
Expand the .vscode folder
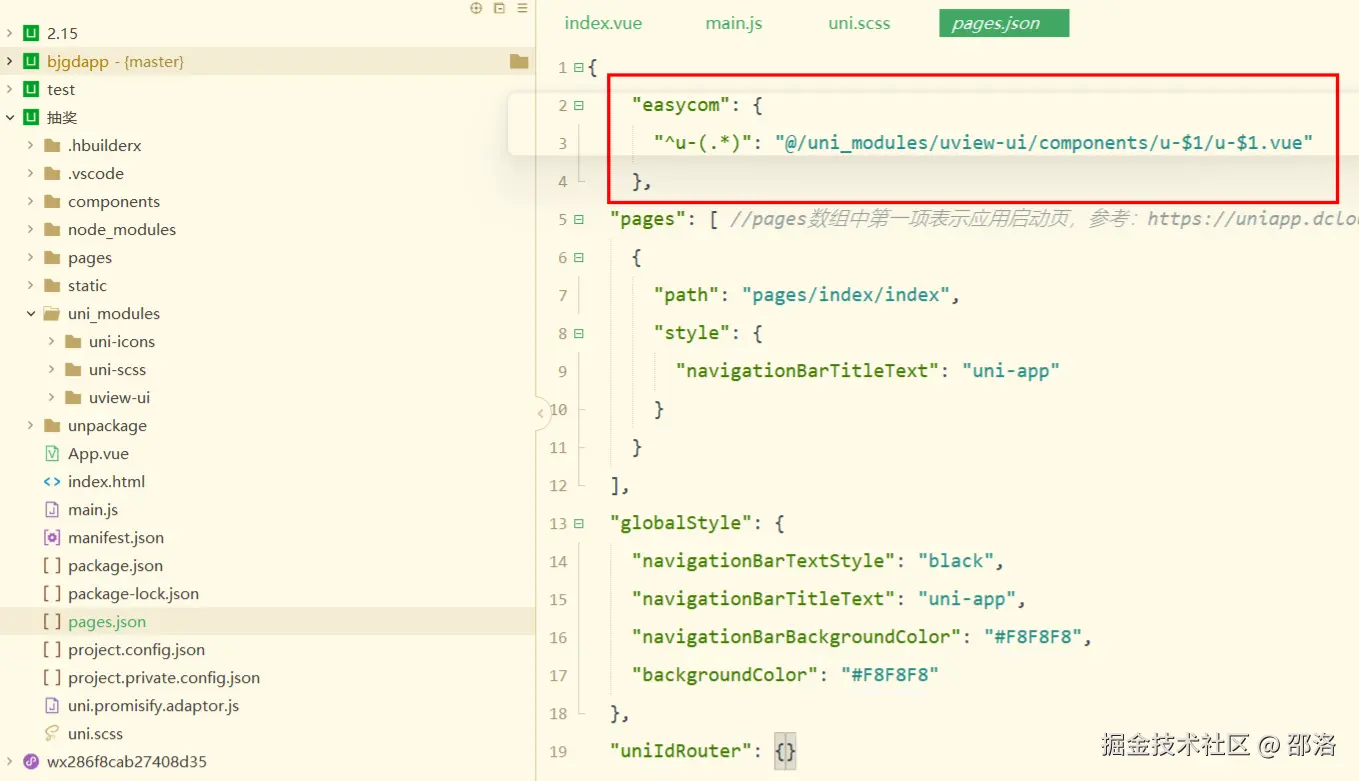(31, 173)
